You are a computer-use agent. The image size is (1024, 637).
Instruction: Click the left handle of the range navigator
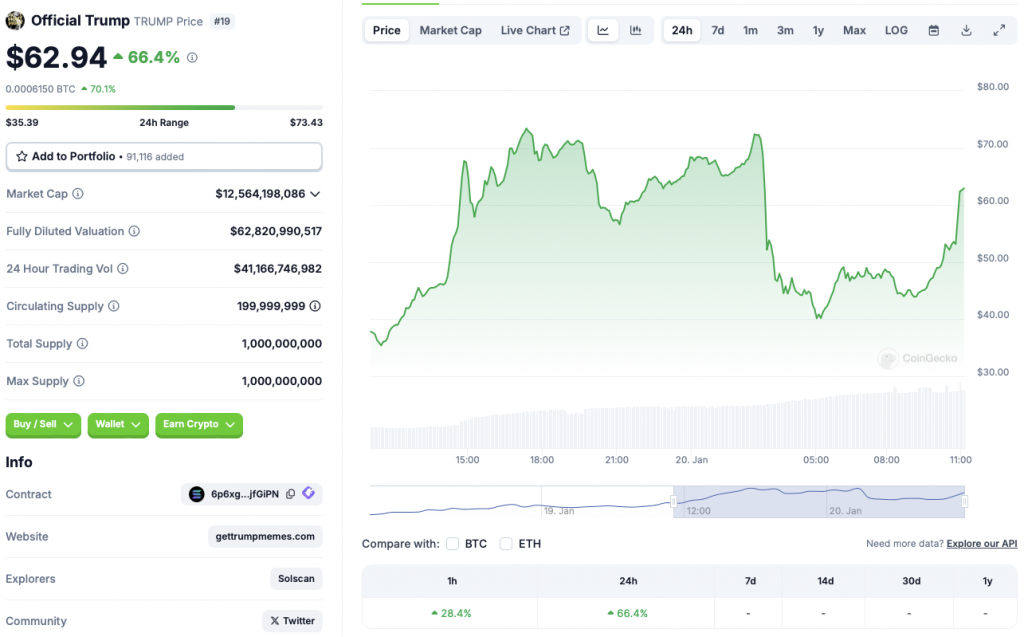point(673,502)
